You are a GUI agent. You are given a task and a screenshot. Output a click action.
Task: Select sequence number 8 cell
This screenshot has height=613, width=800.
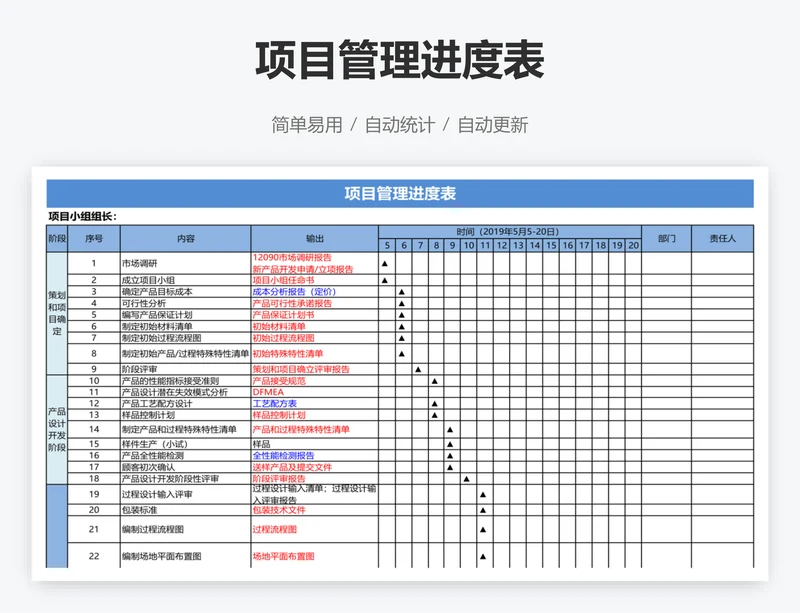click(94, 354)
